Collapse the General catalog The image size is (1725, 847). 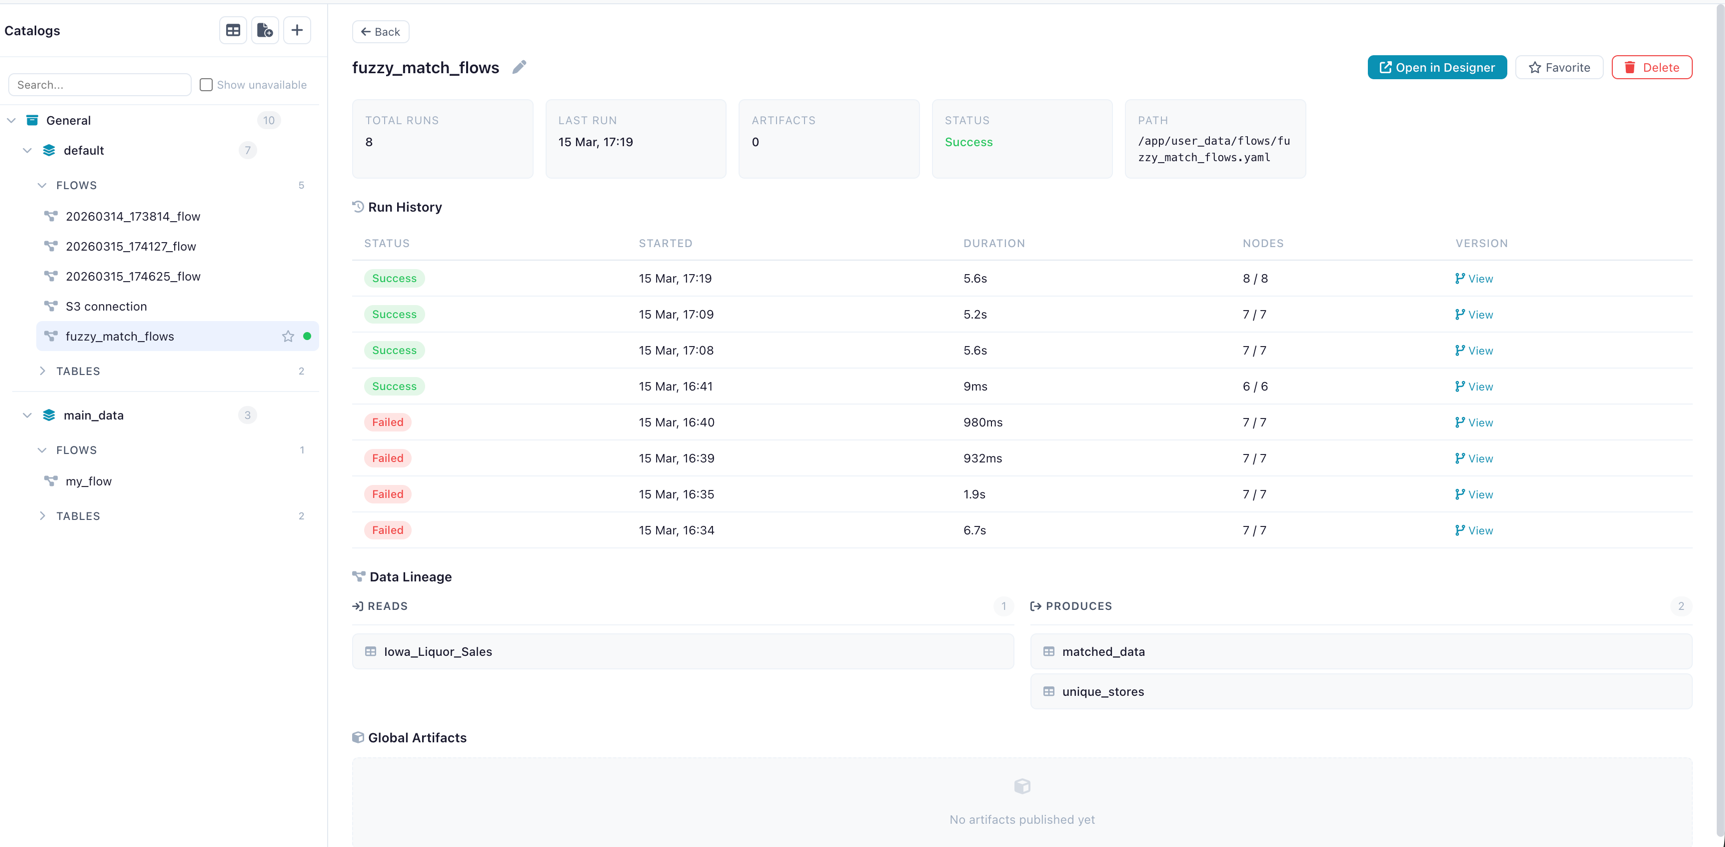click(12, 121)
